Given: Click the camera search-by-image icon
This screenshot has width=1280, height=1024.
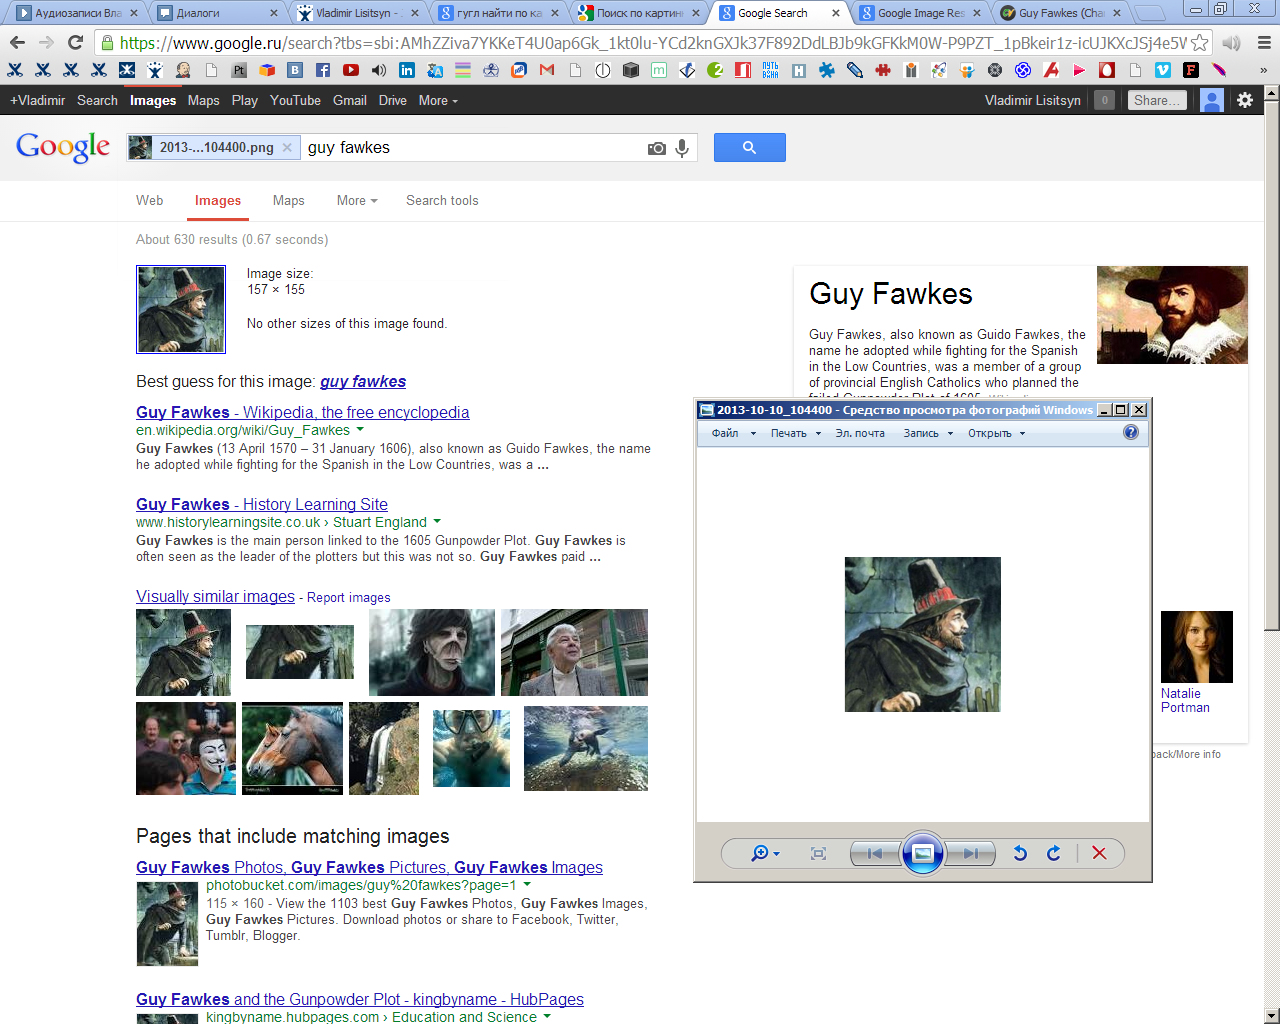Looking at the screenshot, I should coord(656,148).
